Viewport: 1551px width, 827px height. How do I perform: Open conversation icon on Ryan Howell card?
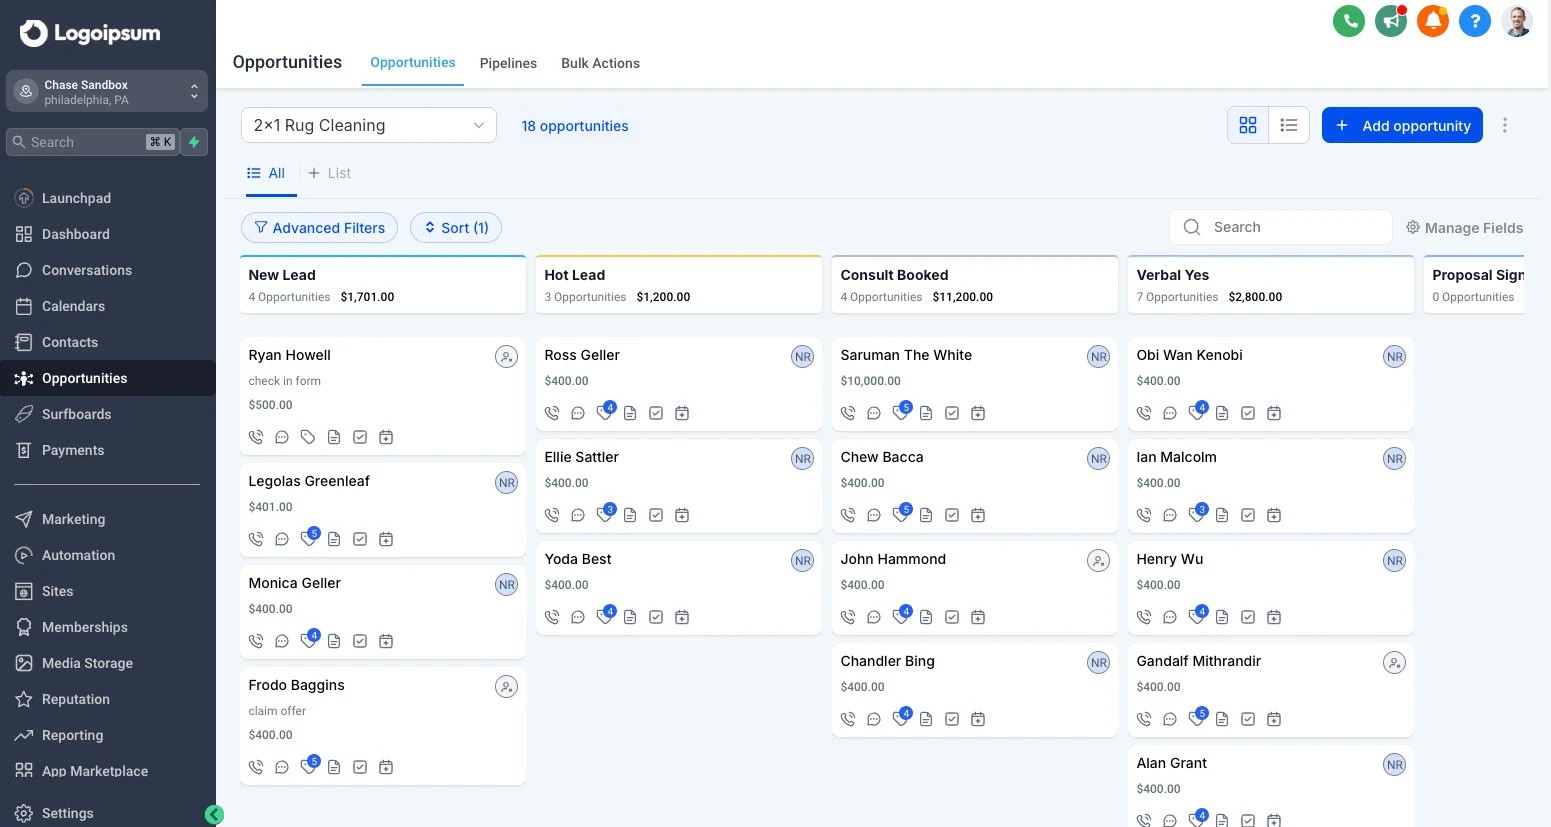pyautogui.click(x=282, y=437)
